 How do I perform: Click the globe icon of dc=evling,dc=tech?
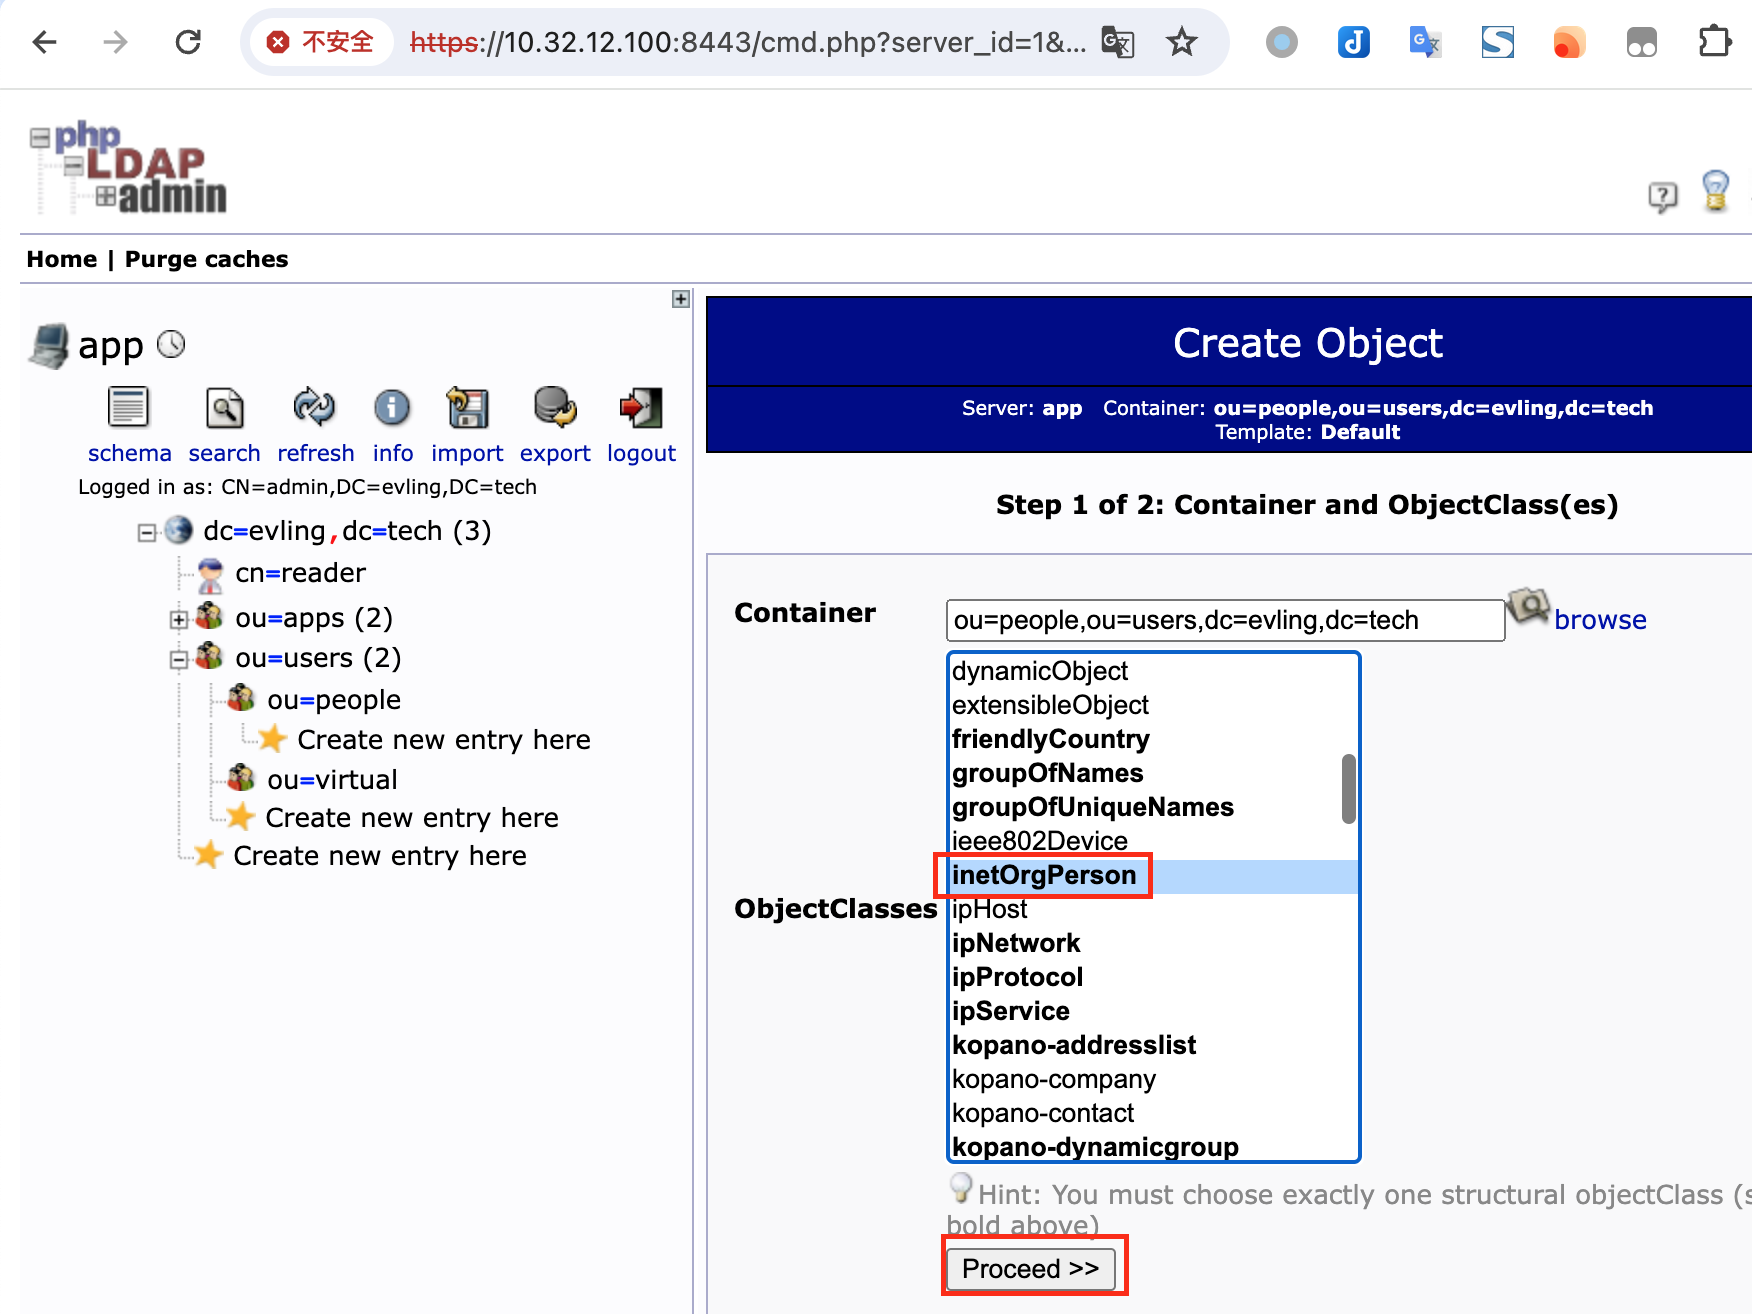point(179,530)
